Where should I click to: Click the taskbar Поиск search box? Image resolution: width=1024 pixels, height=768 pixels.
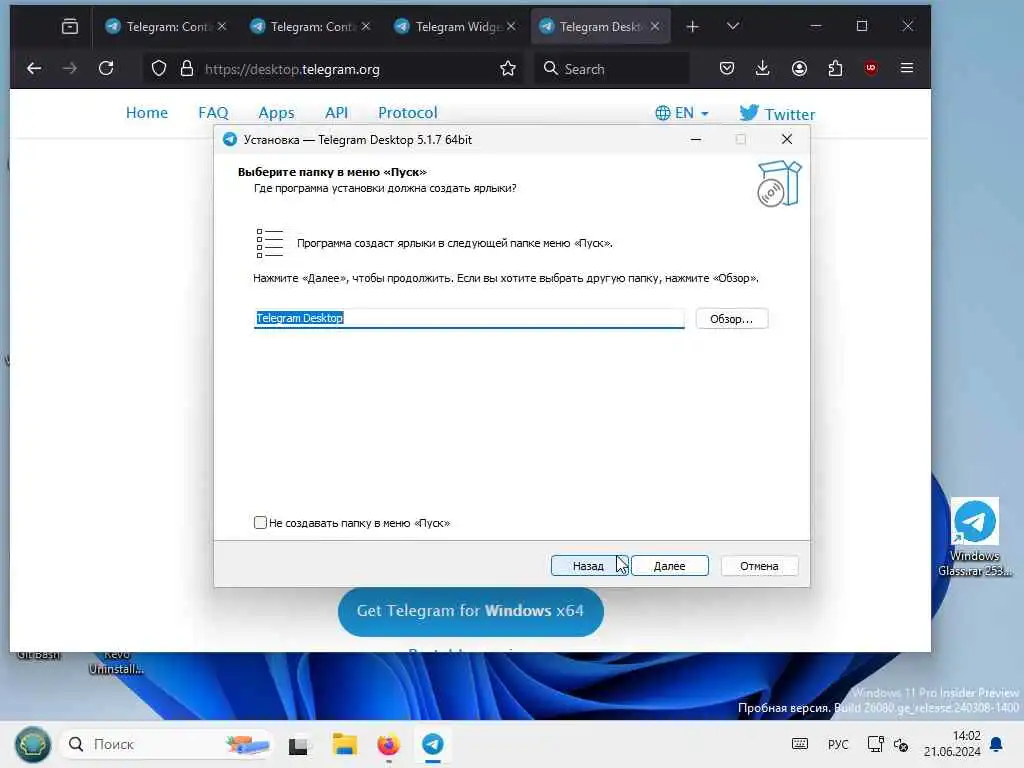click(167, 744)
